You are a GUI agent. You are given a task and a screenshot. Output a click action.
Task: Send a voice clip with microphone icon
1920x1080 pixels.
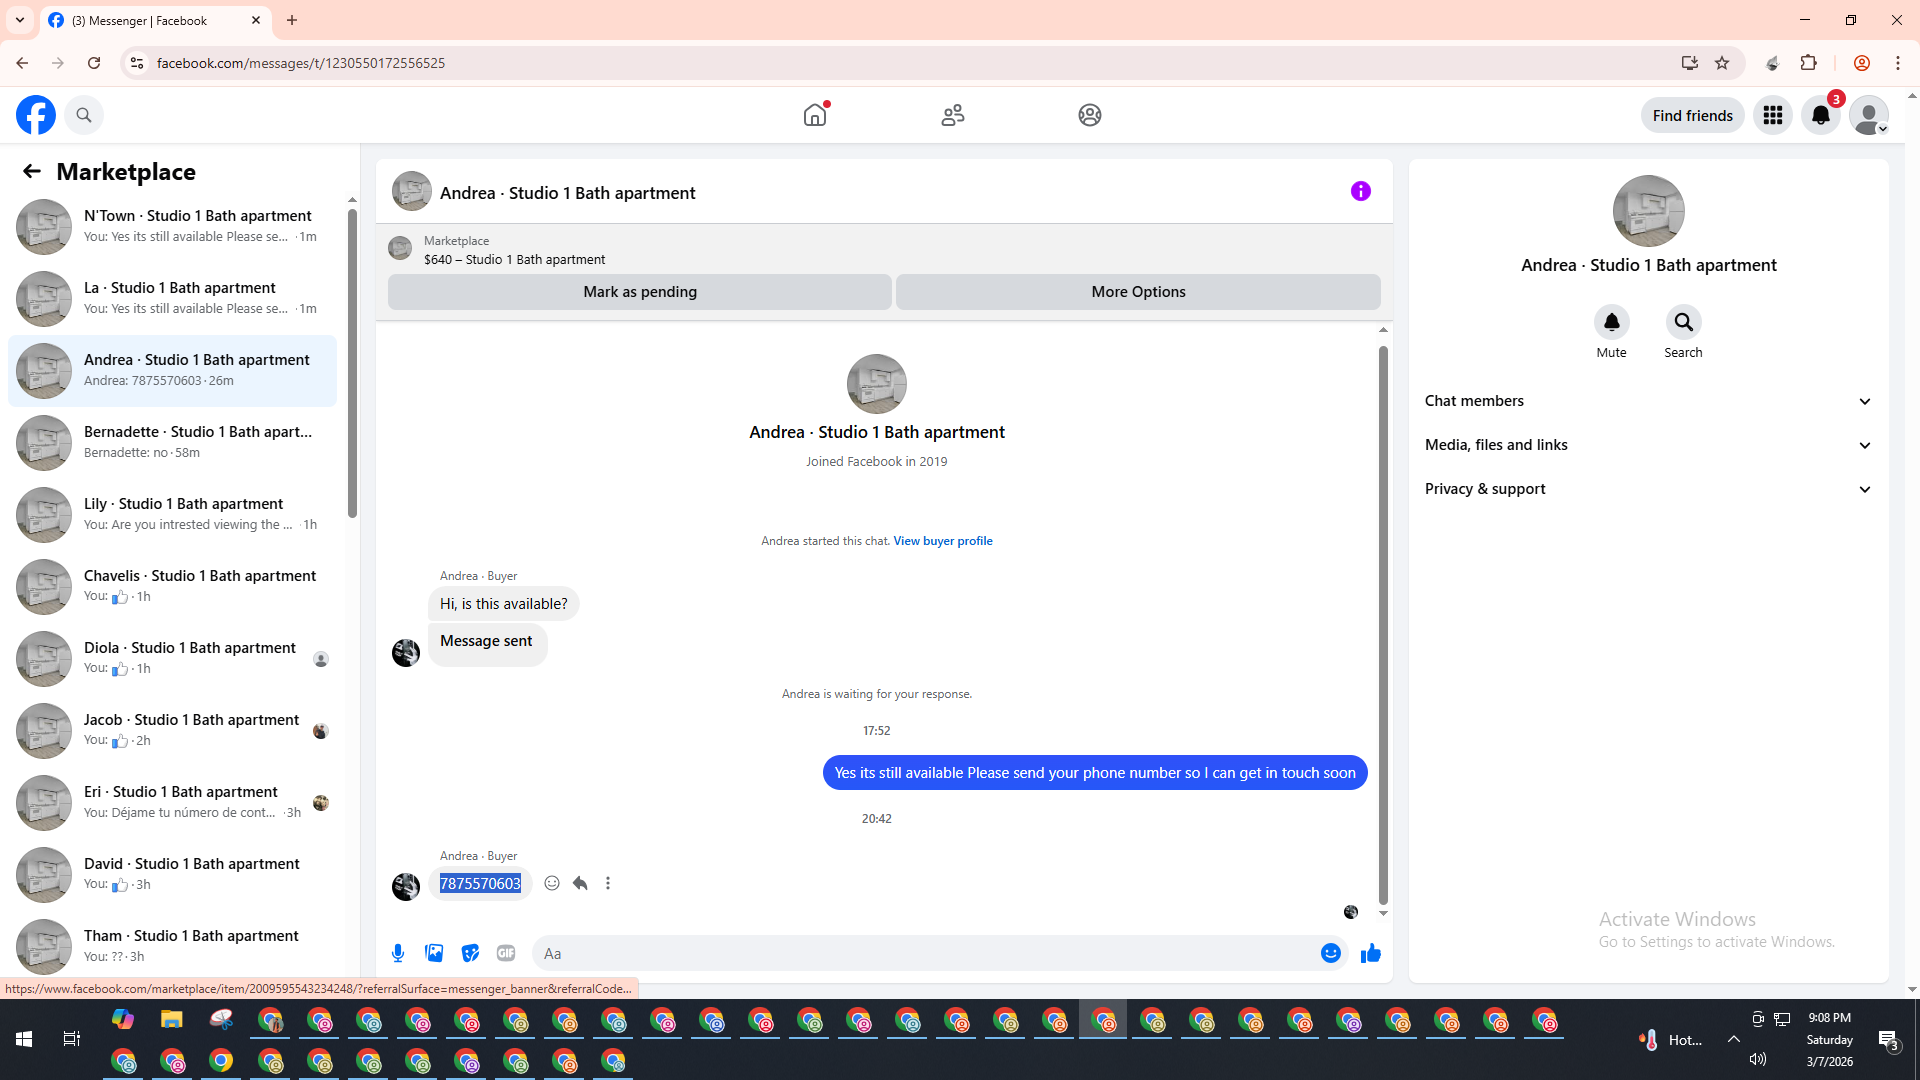(x=398, y=953)
